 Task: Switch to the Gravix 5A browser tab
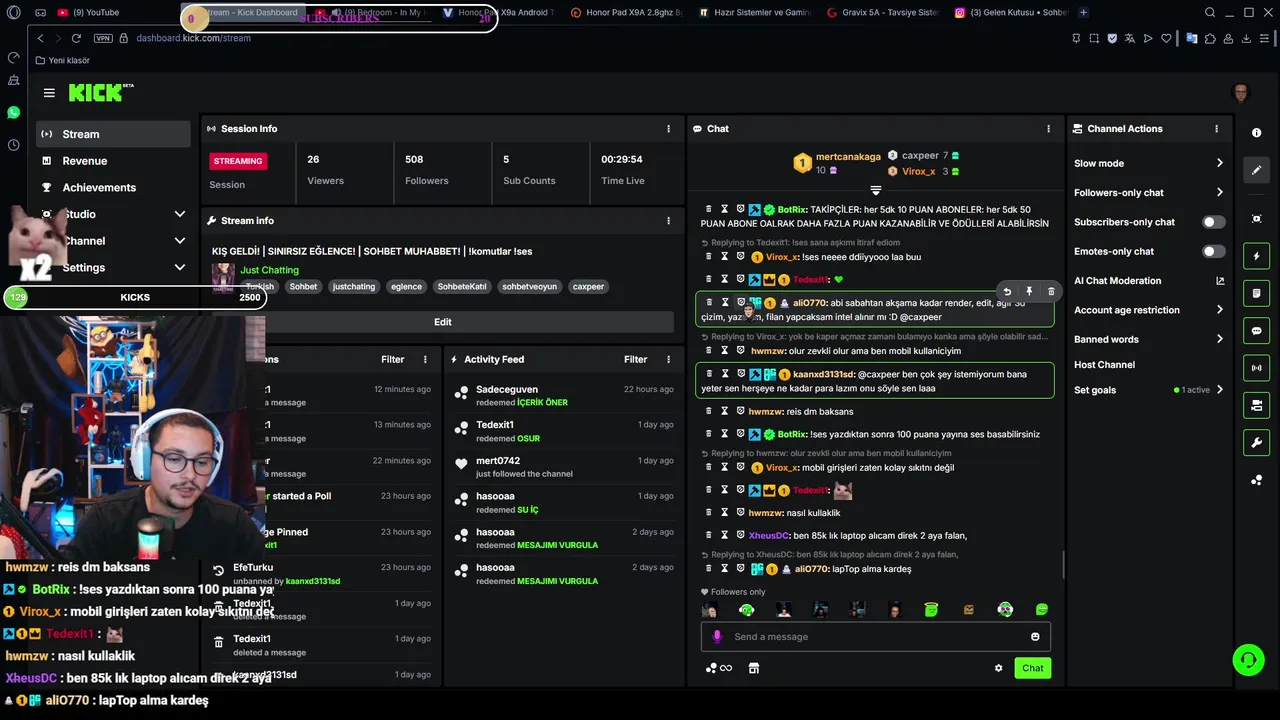click(882, 13)
